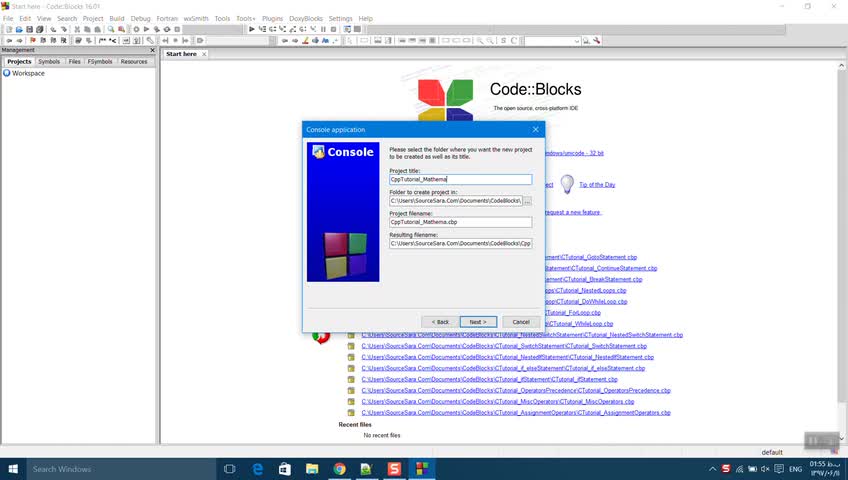
Task: Click the Resulting filename field
Action: point(460,243)
